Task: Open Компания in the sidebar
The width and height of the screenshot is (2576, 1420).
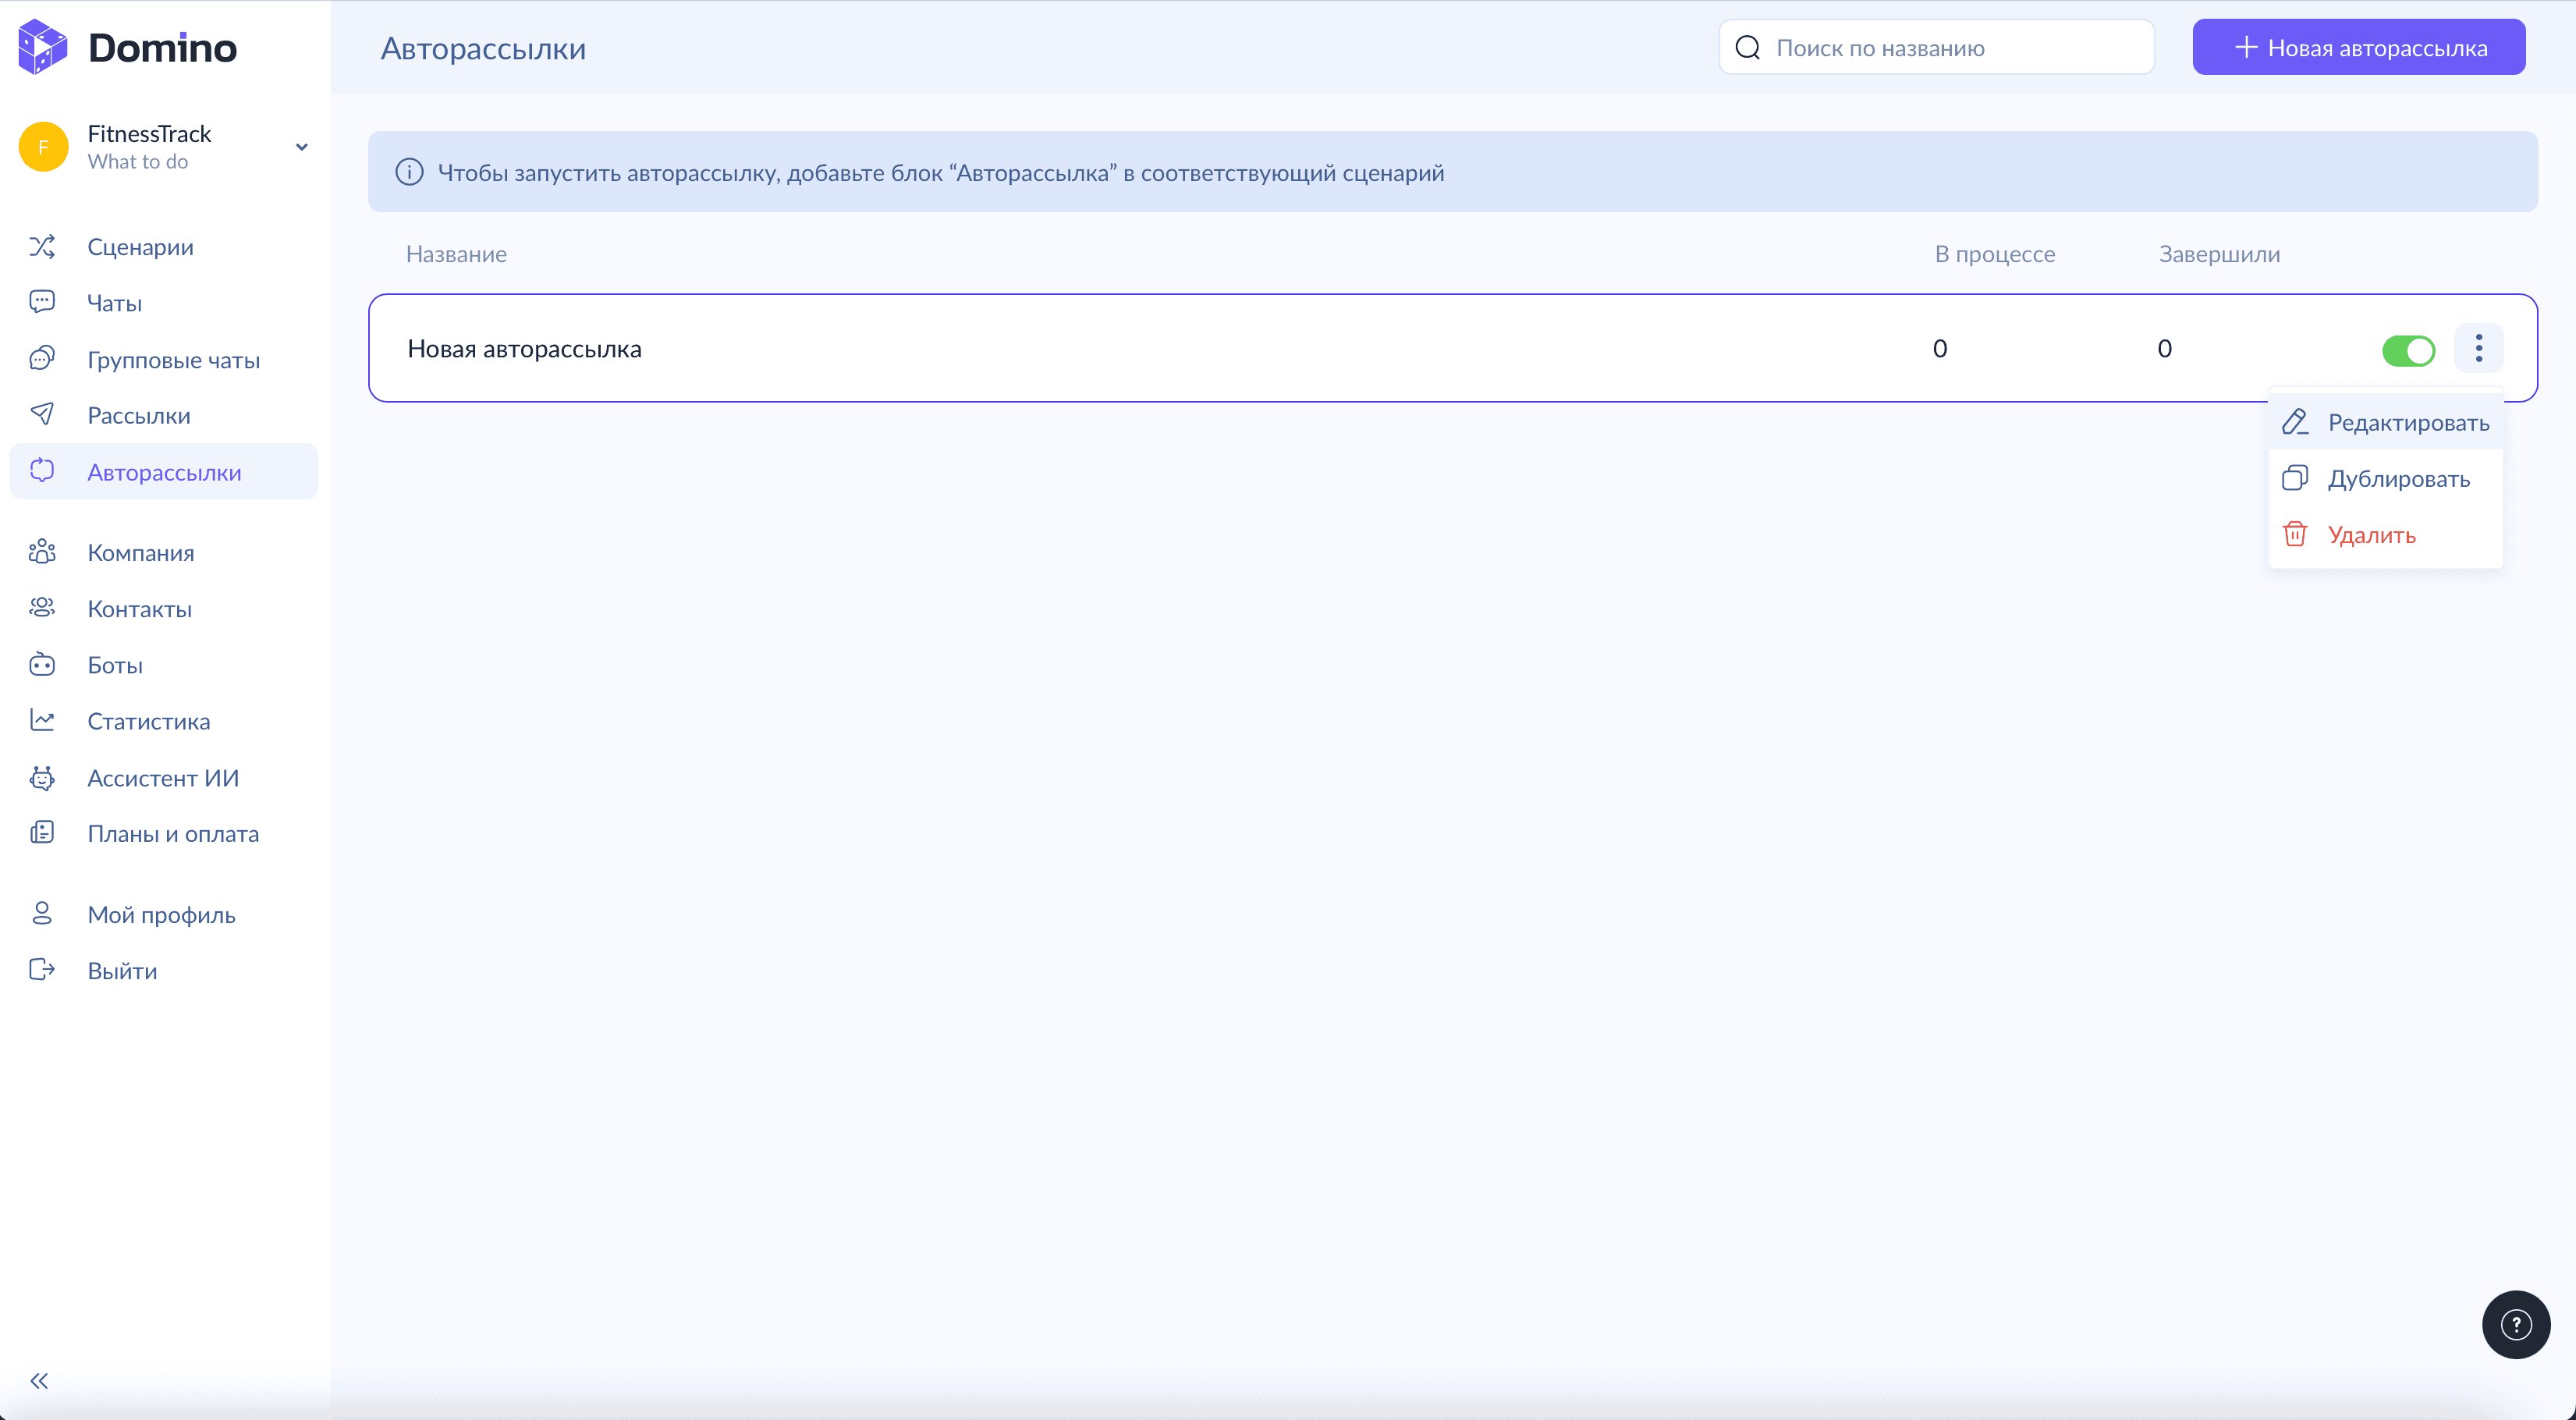Action: [164, 552]
